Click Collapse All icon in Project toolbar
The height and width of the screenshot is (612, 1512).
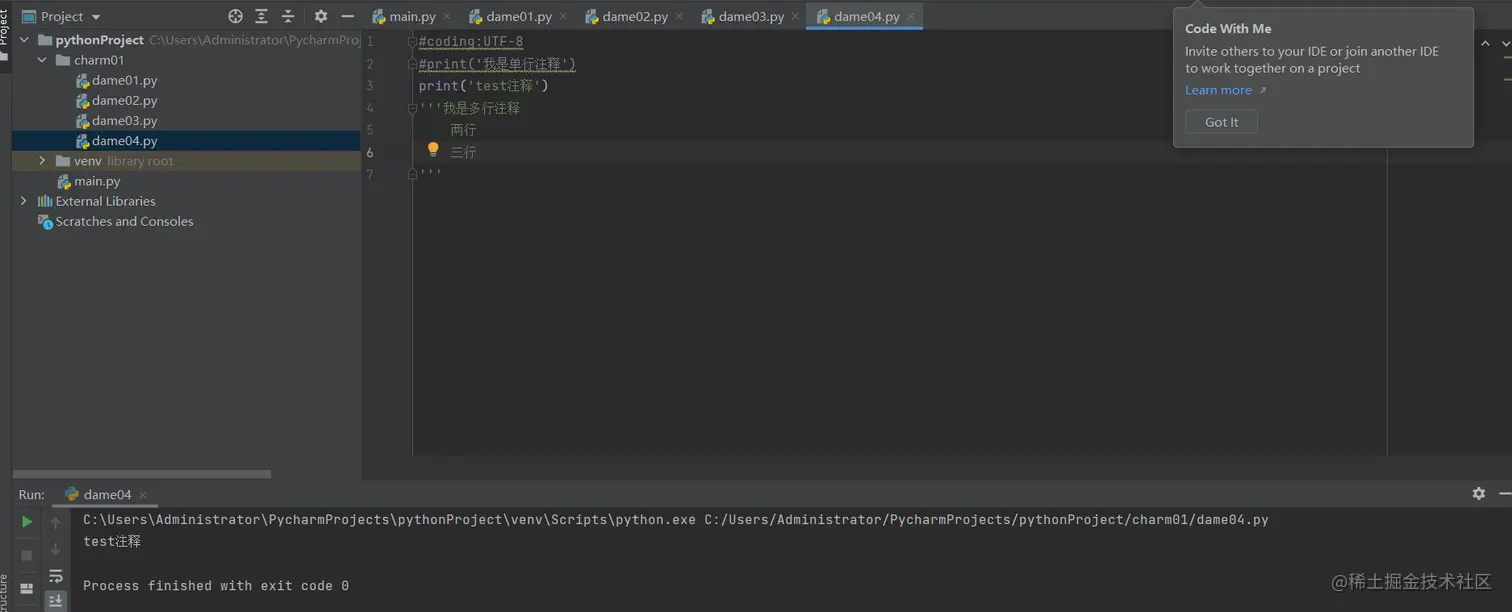pyautogui.click(x=288, y=16)
